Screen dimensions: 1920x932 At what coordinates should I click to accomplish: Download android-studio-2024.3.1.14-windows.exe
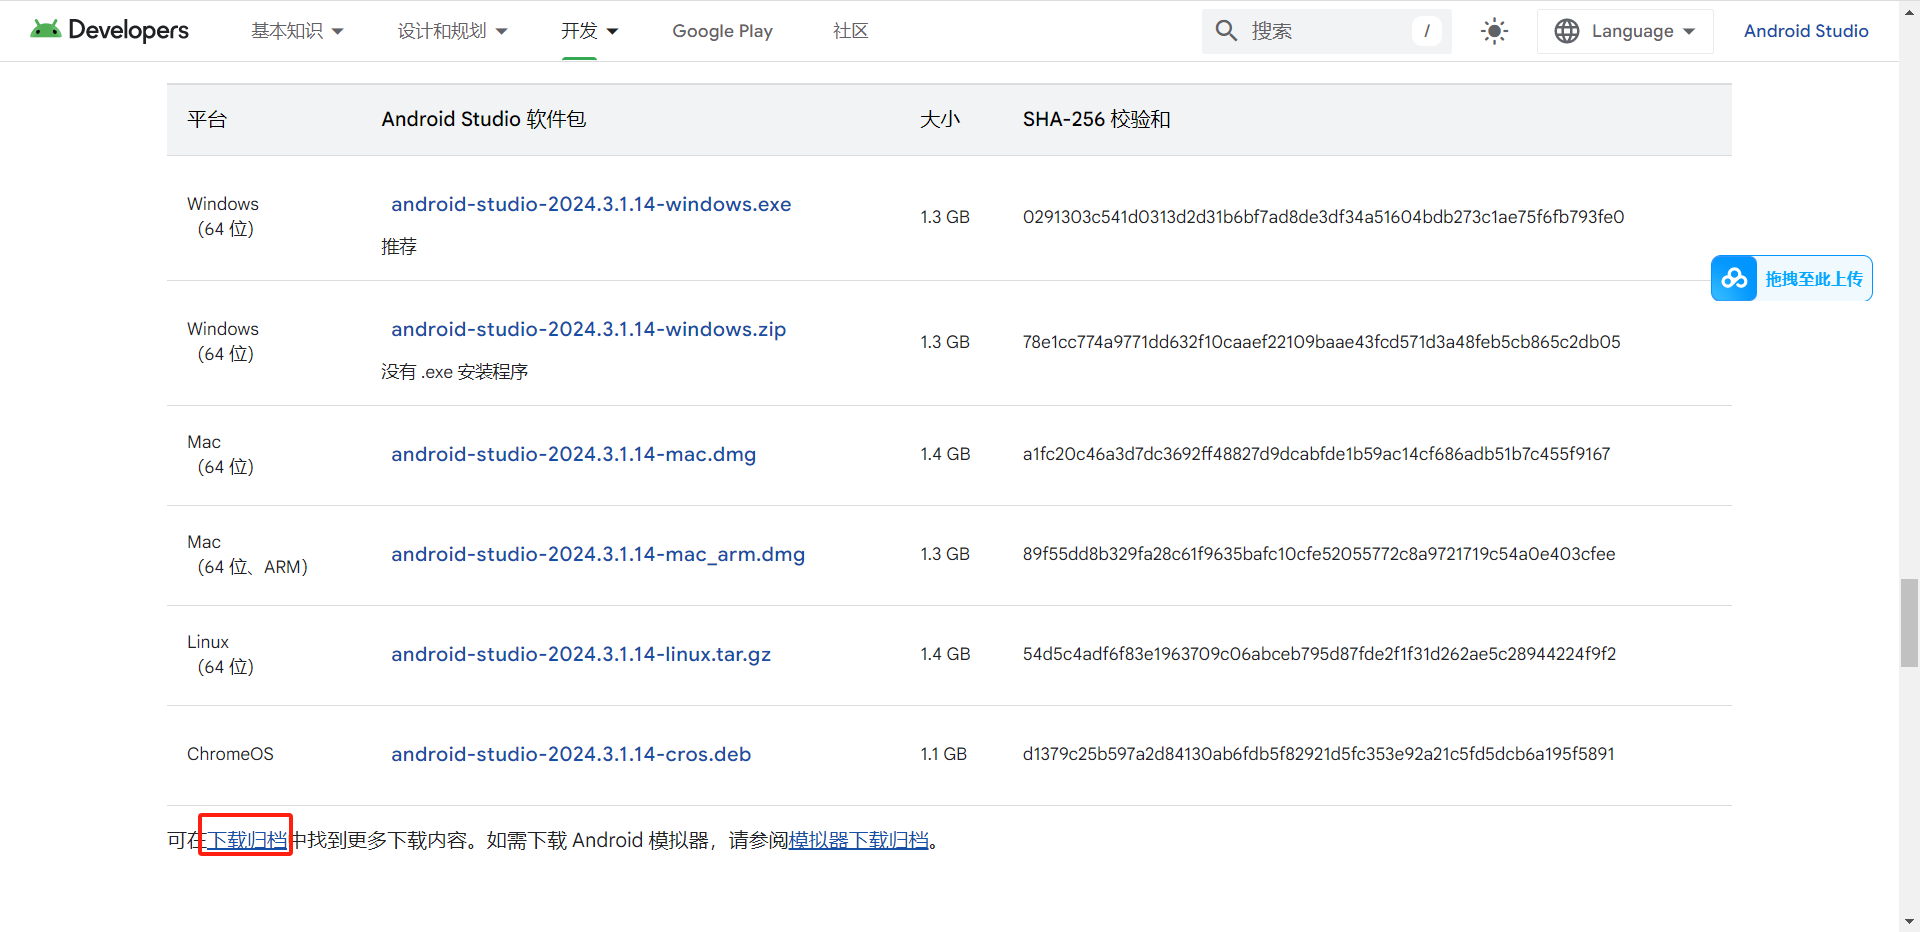click(x=591, y=204)
